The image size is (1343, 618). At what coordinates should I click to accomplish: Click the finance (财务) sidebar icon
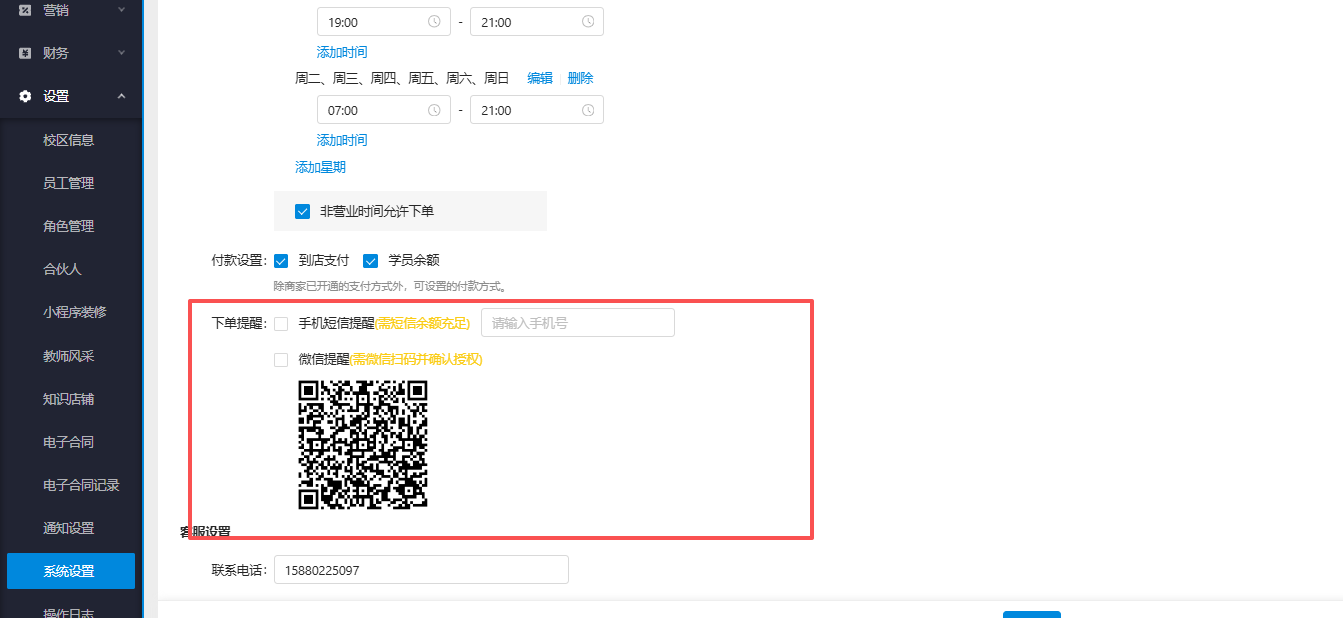(x=25, y=53)
